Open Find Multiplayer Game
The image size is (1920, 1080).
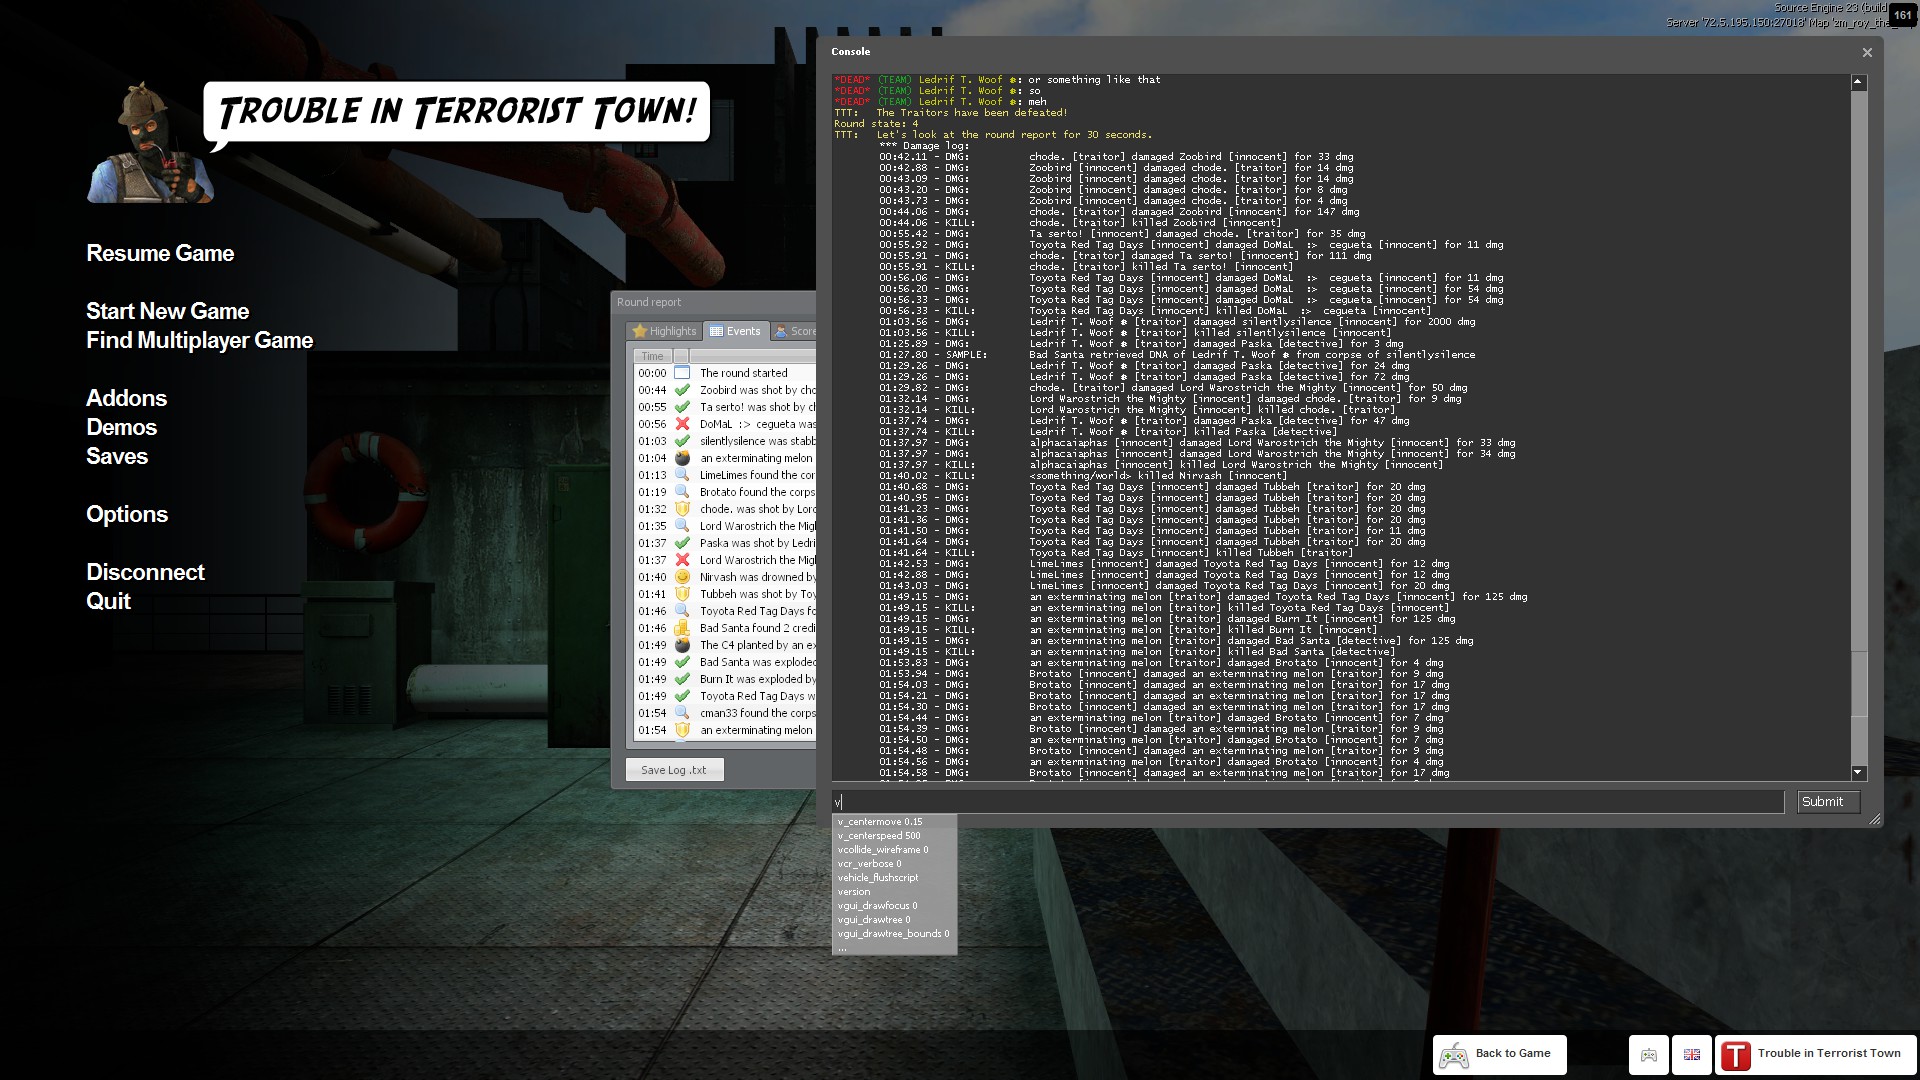coord(199,341)
